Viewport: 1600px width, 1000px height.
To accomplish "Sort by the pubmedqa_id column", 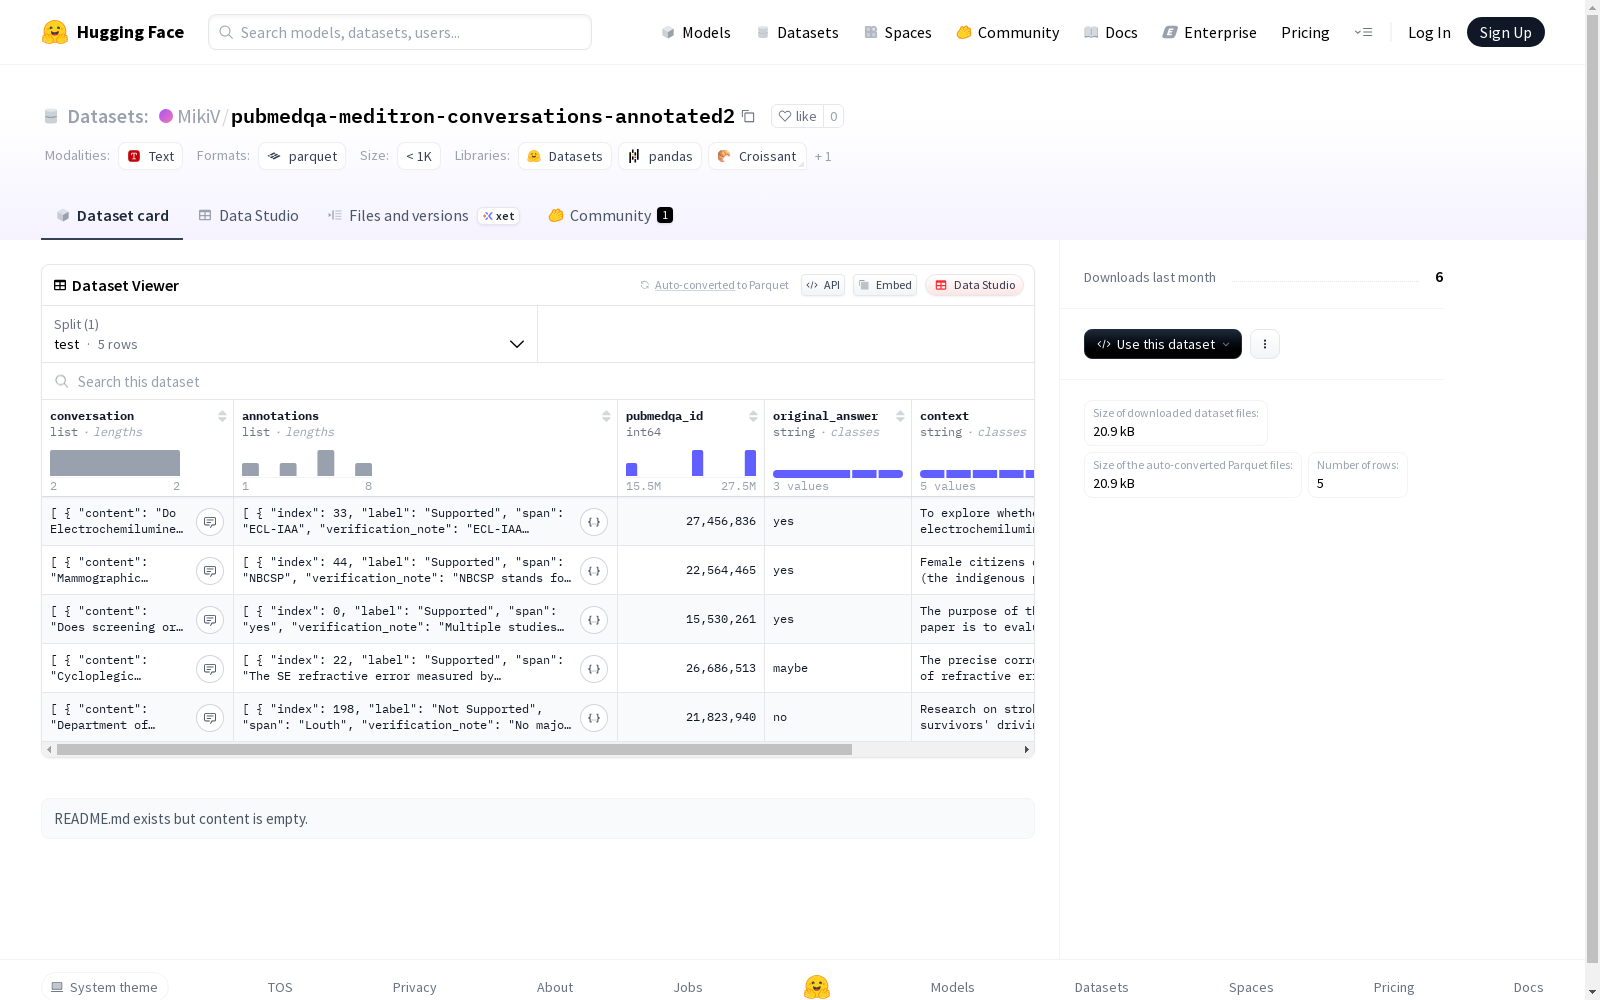I will [x=753, y=416].
